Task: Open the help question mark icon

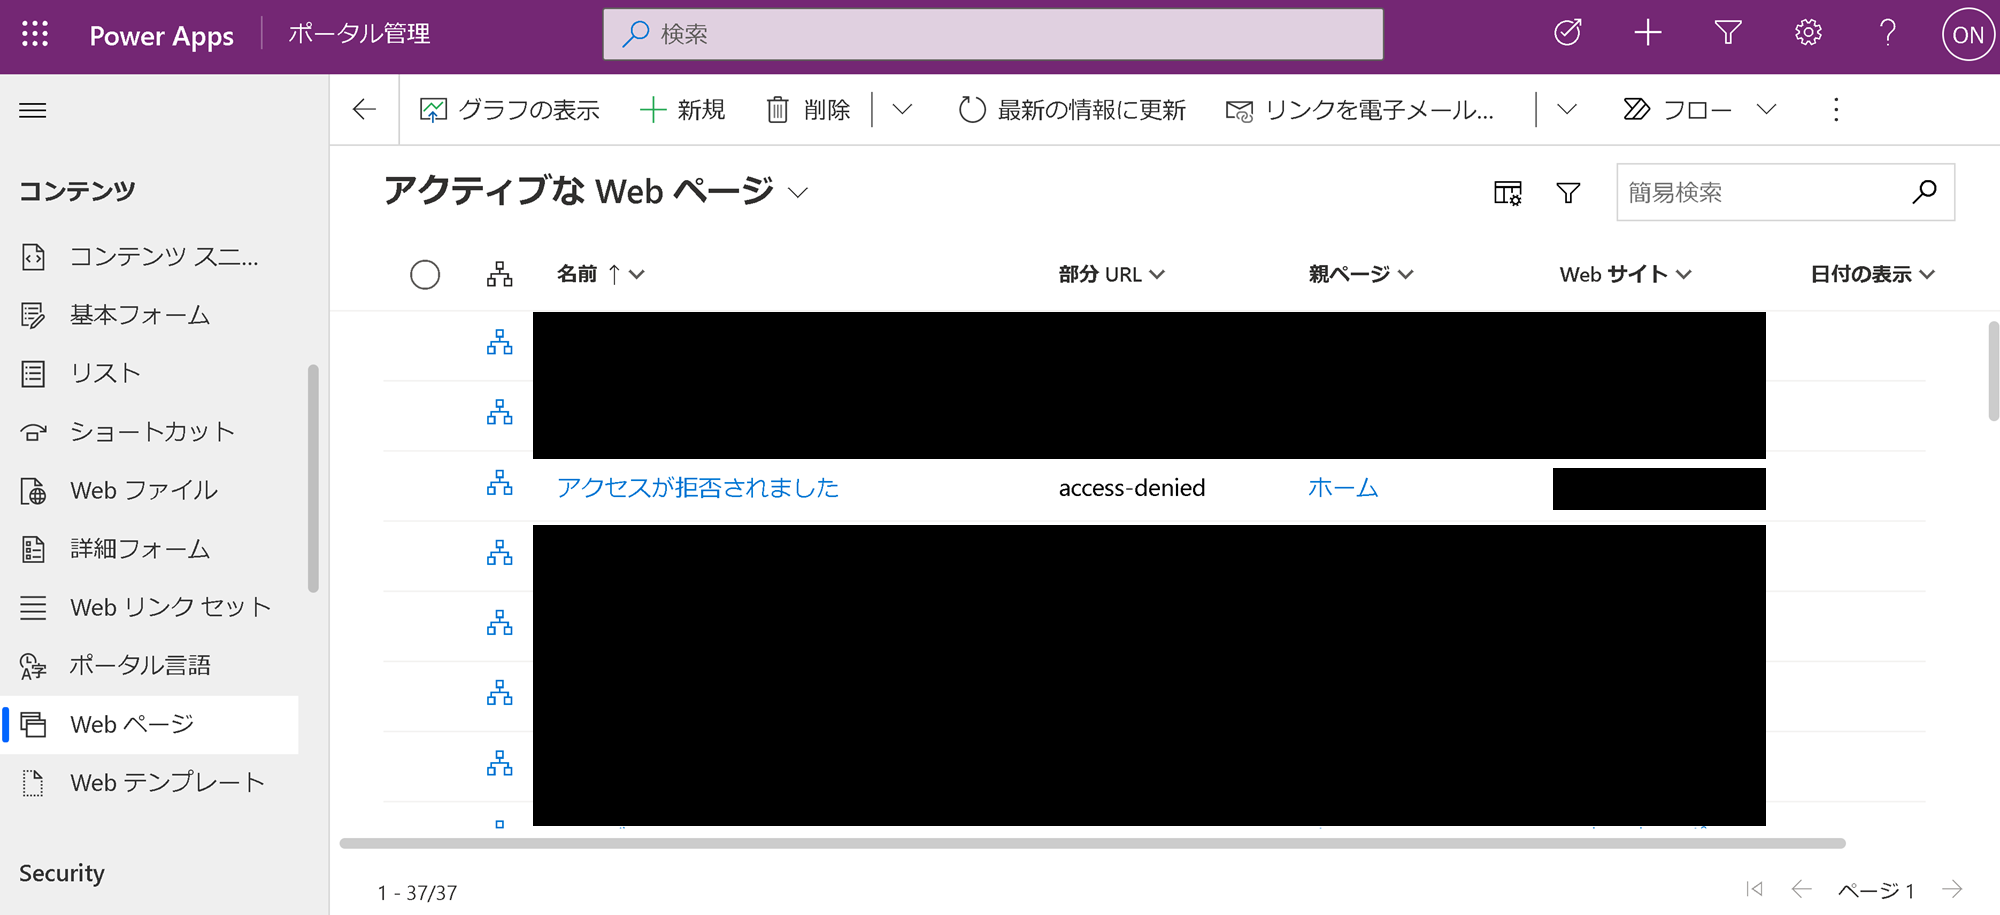Action: tap(1888, 33)
